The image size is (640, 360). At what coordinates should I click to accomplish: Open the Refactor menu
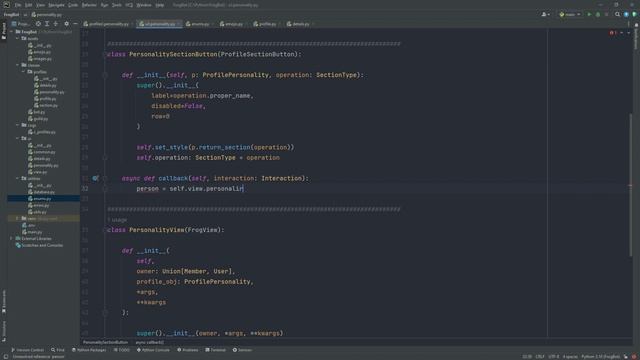(x=89, y=5)
